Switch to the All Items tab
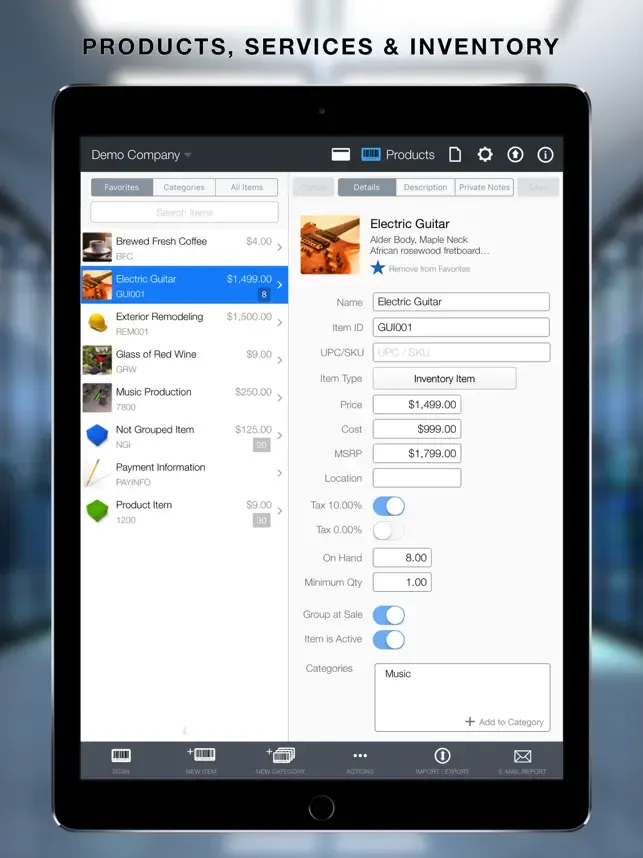643x858 pixels. pos(247,187)
